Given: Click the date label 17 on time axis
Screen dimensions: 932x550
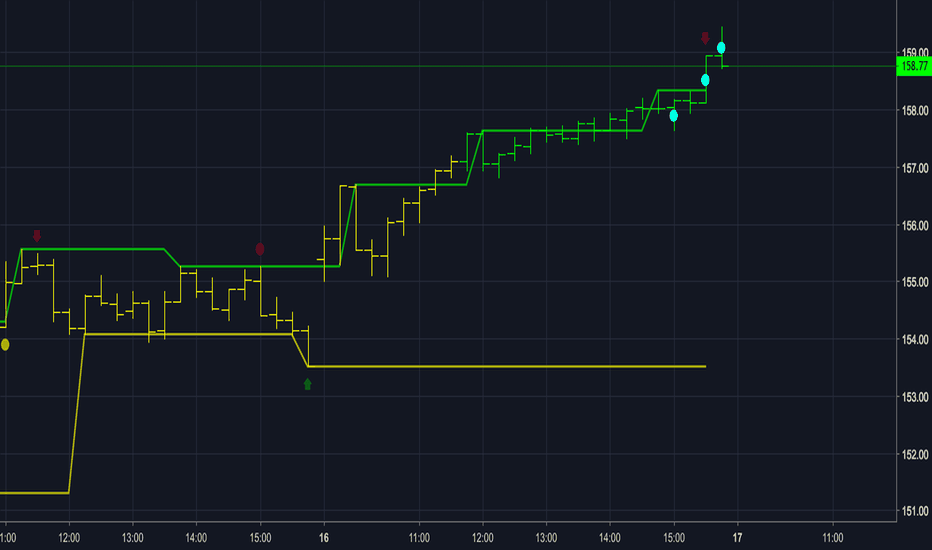Looking at the screenshot, I should 738,538.
